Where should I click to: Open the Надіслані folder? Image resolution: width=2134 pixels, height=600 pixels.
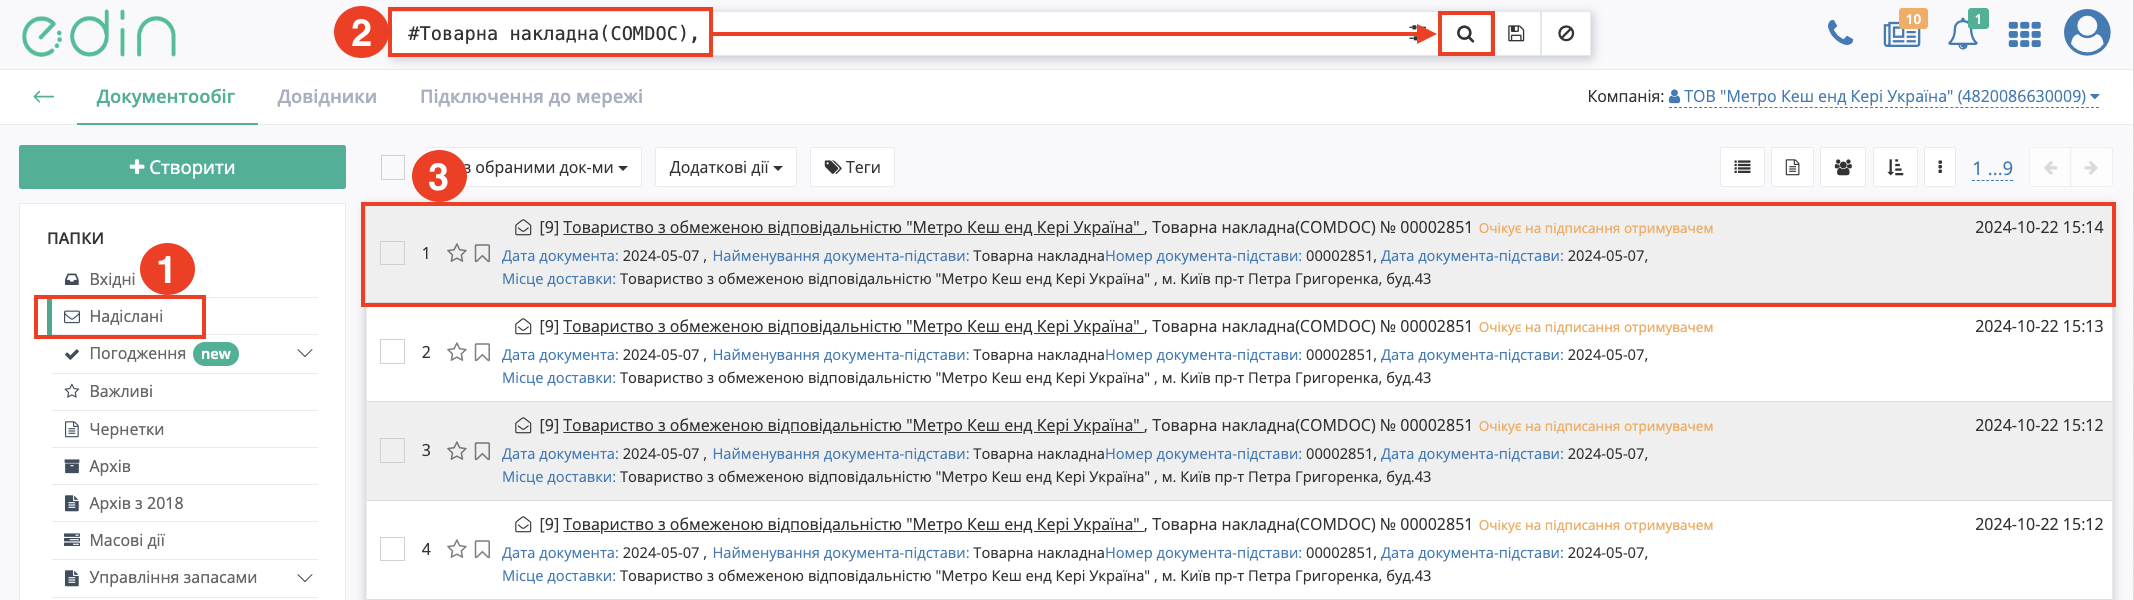(x=126, y=317)
